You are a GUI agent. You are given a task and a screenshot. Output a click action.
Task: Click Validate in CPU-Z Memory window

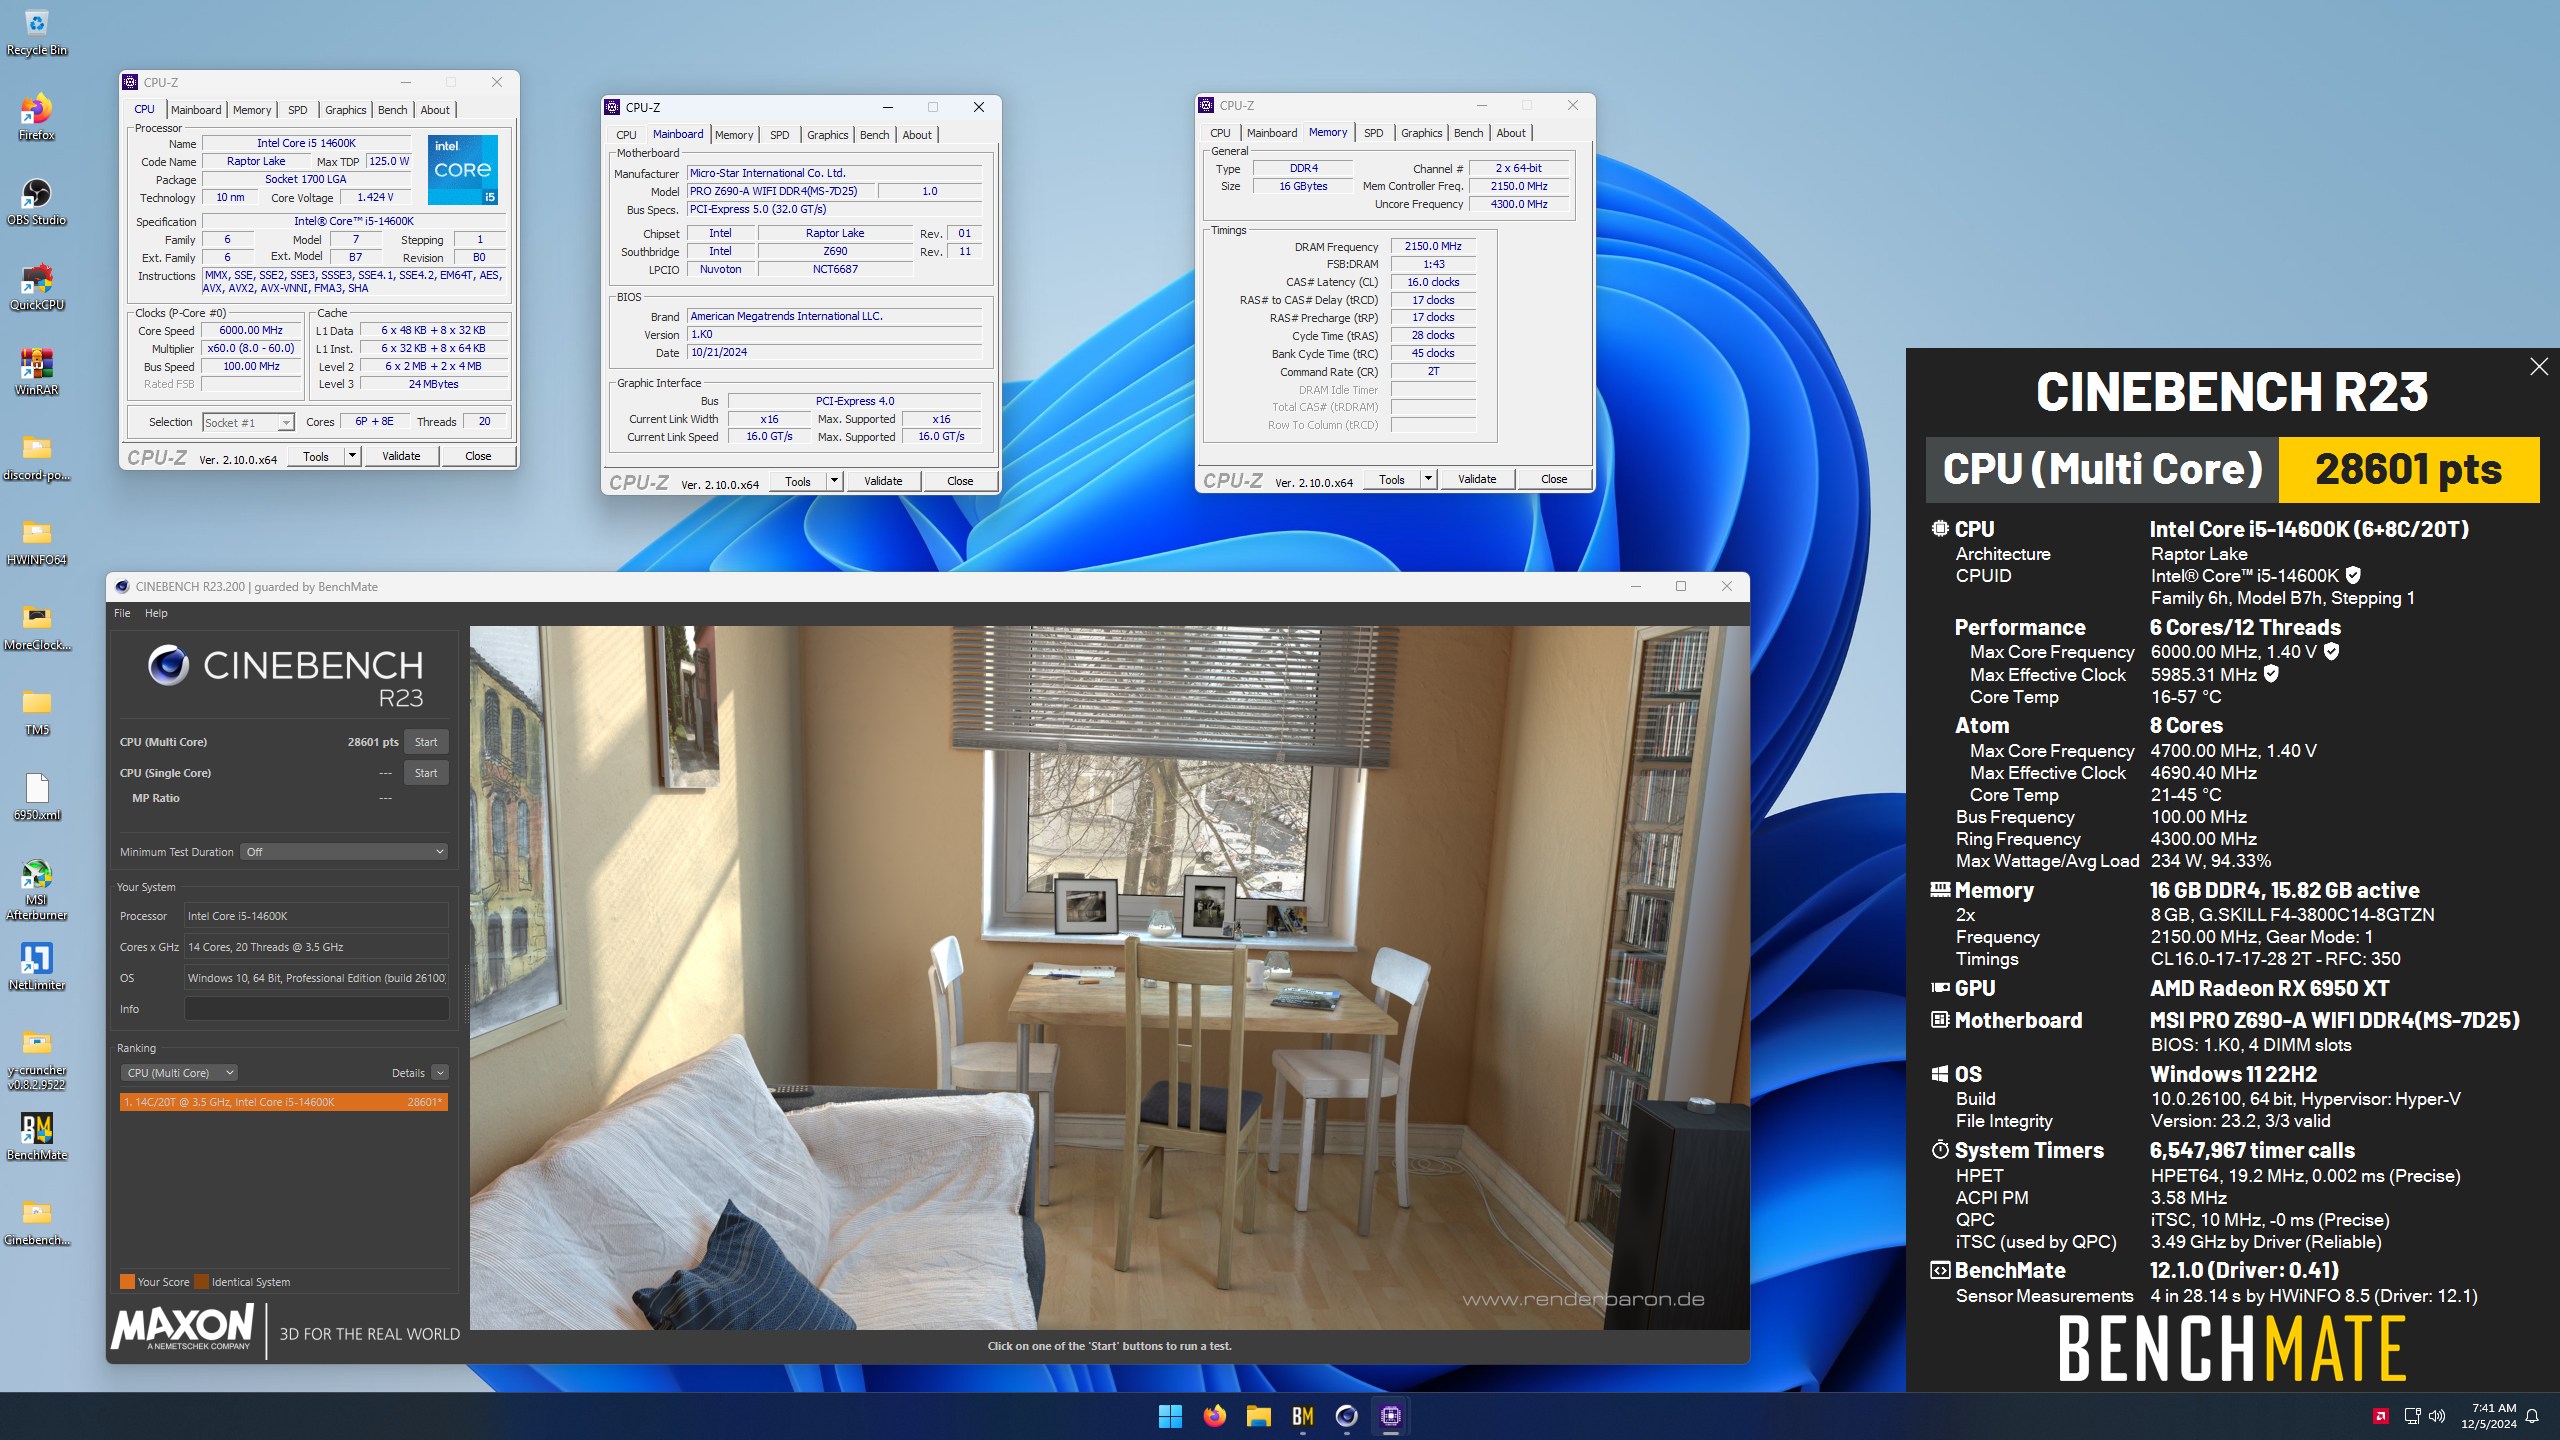coord(1477,479)
